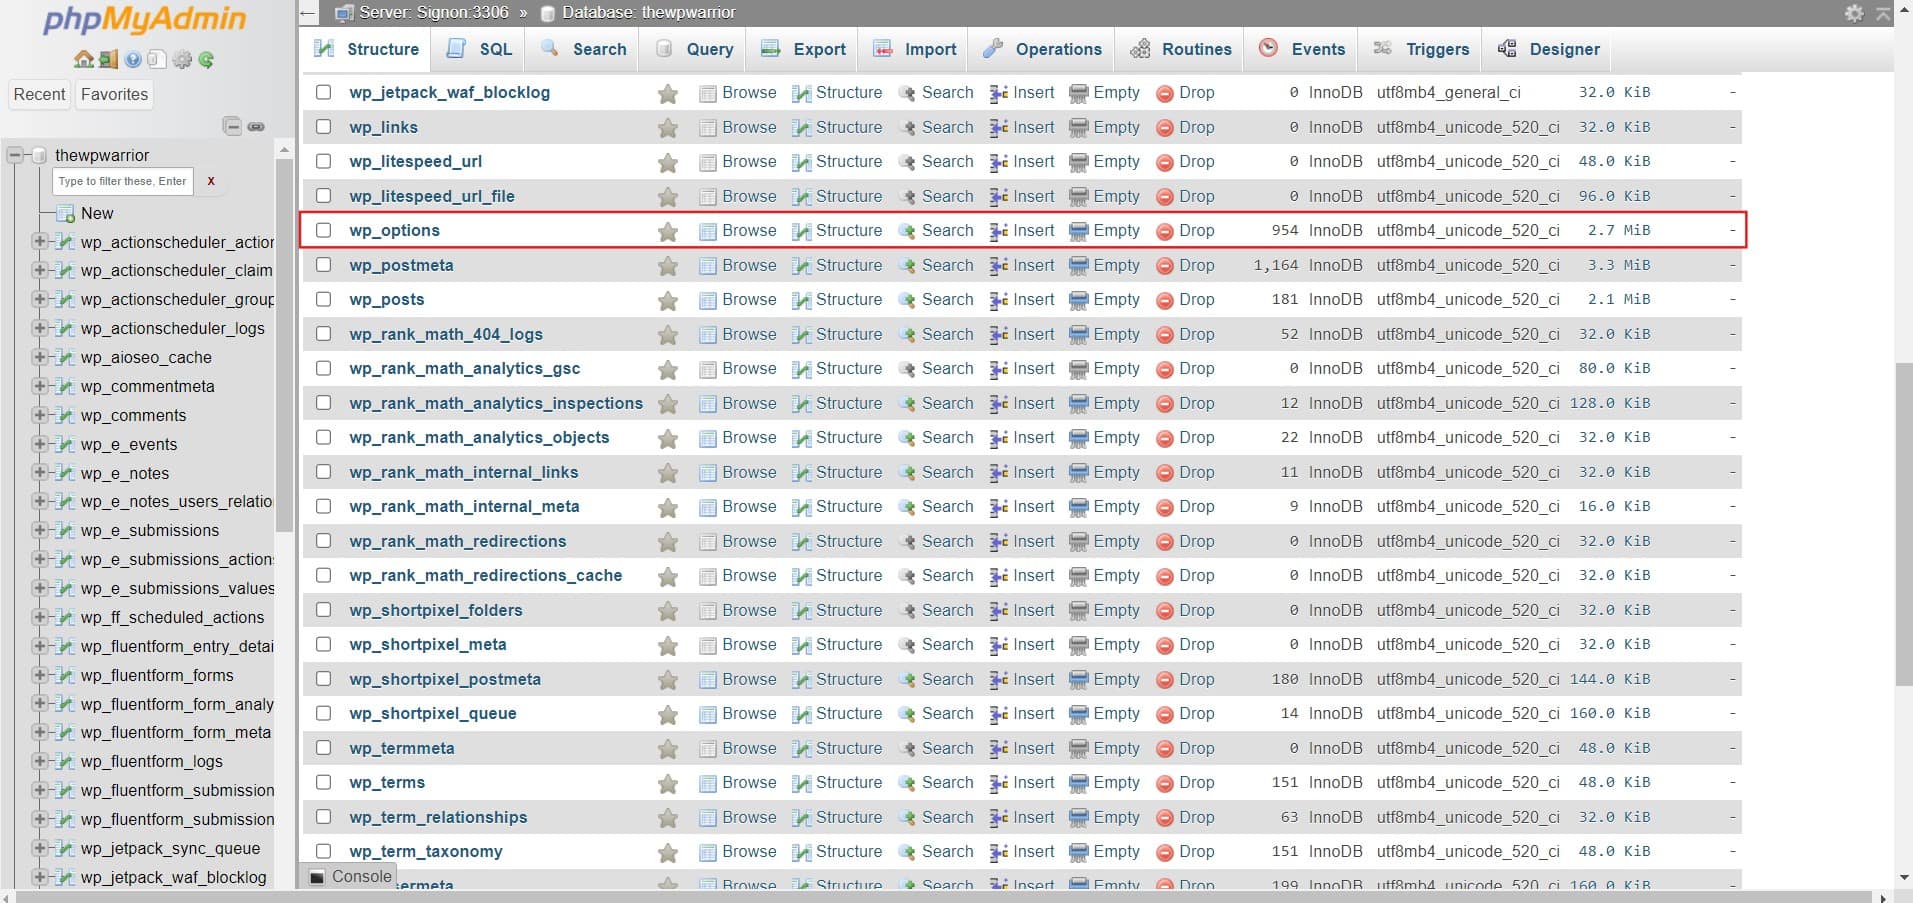
Task: Expand wp_fluentform_forms tree node
Action: coord(40,675)
